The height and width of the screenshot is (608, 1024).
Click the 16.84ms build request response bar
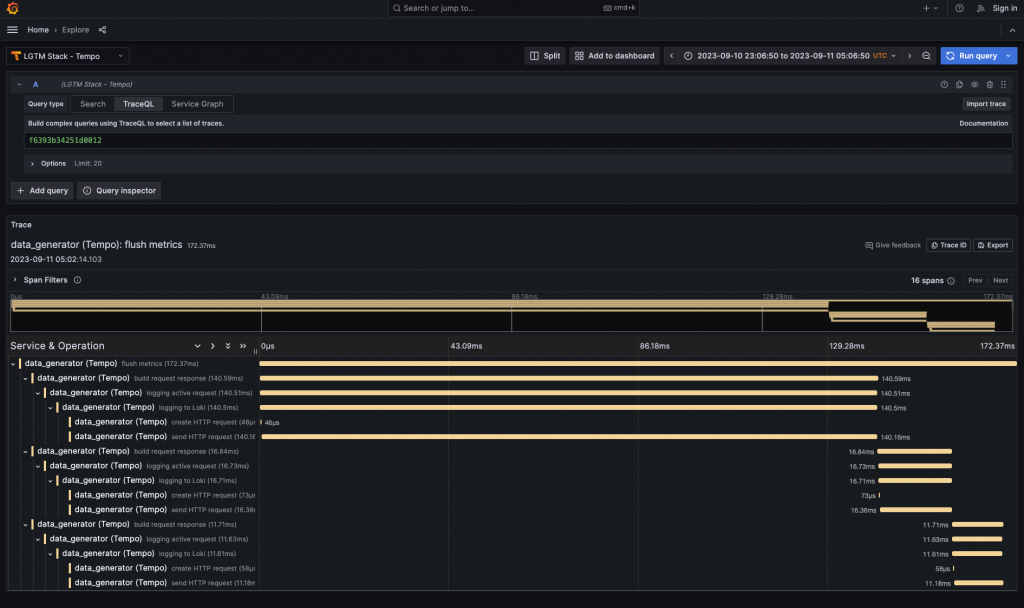point(914,451)
